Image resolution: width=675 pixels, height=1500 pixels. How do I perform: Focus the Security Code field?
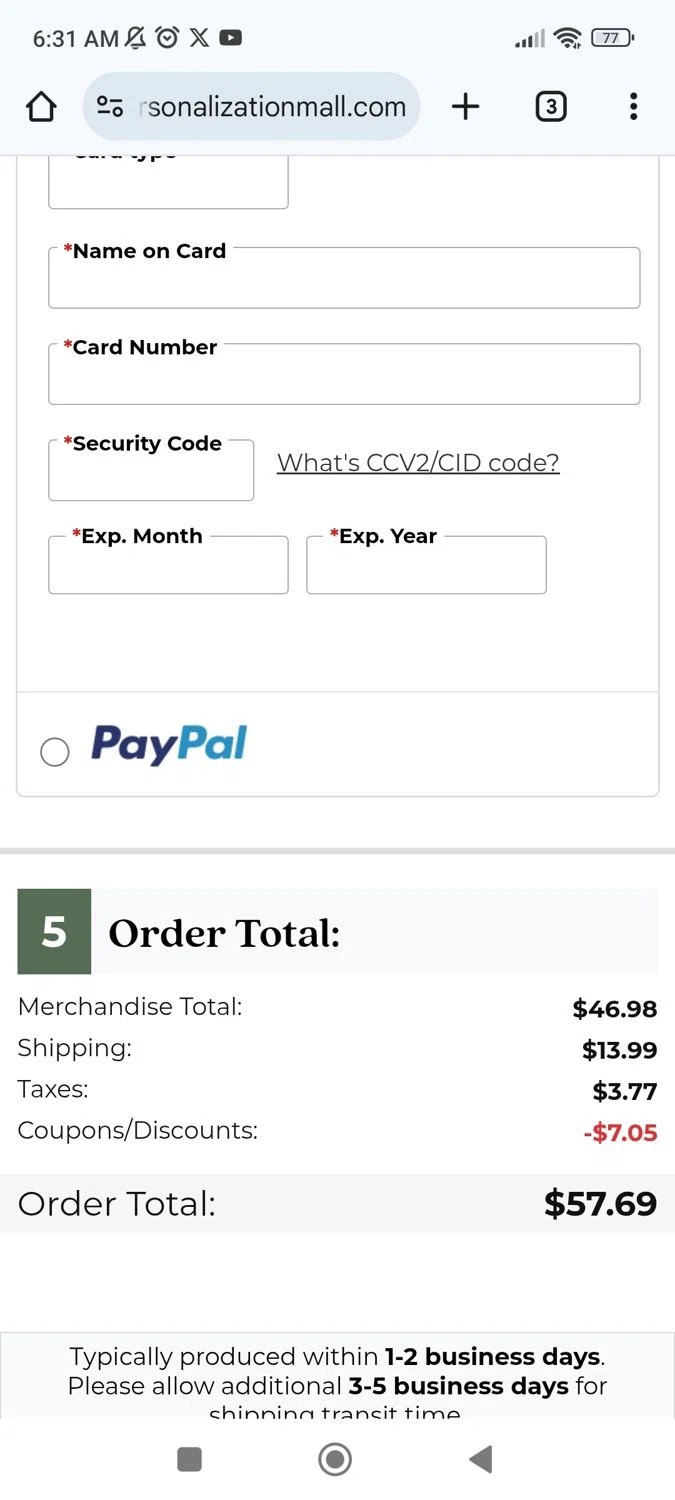(x=151, y=474)
